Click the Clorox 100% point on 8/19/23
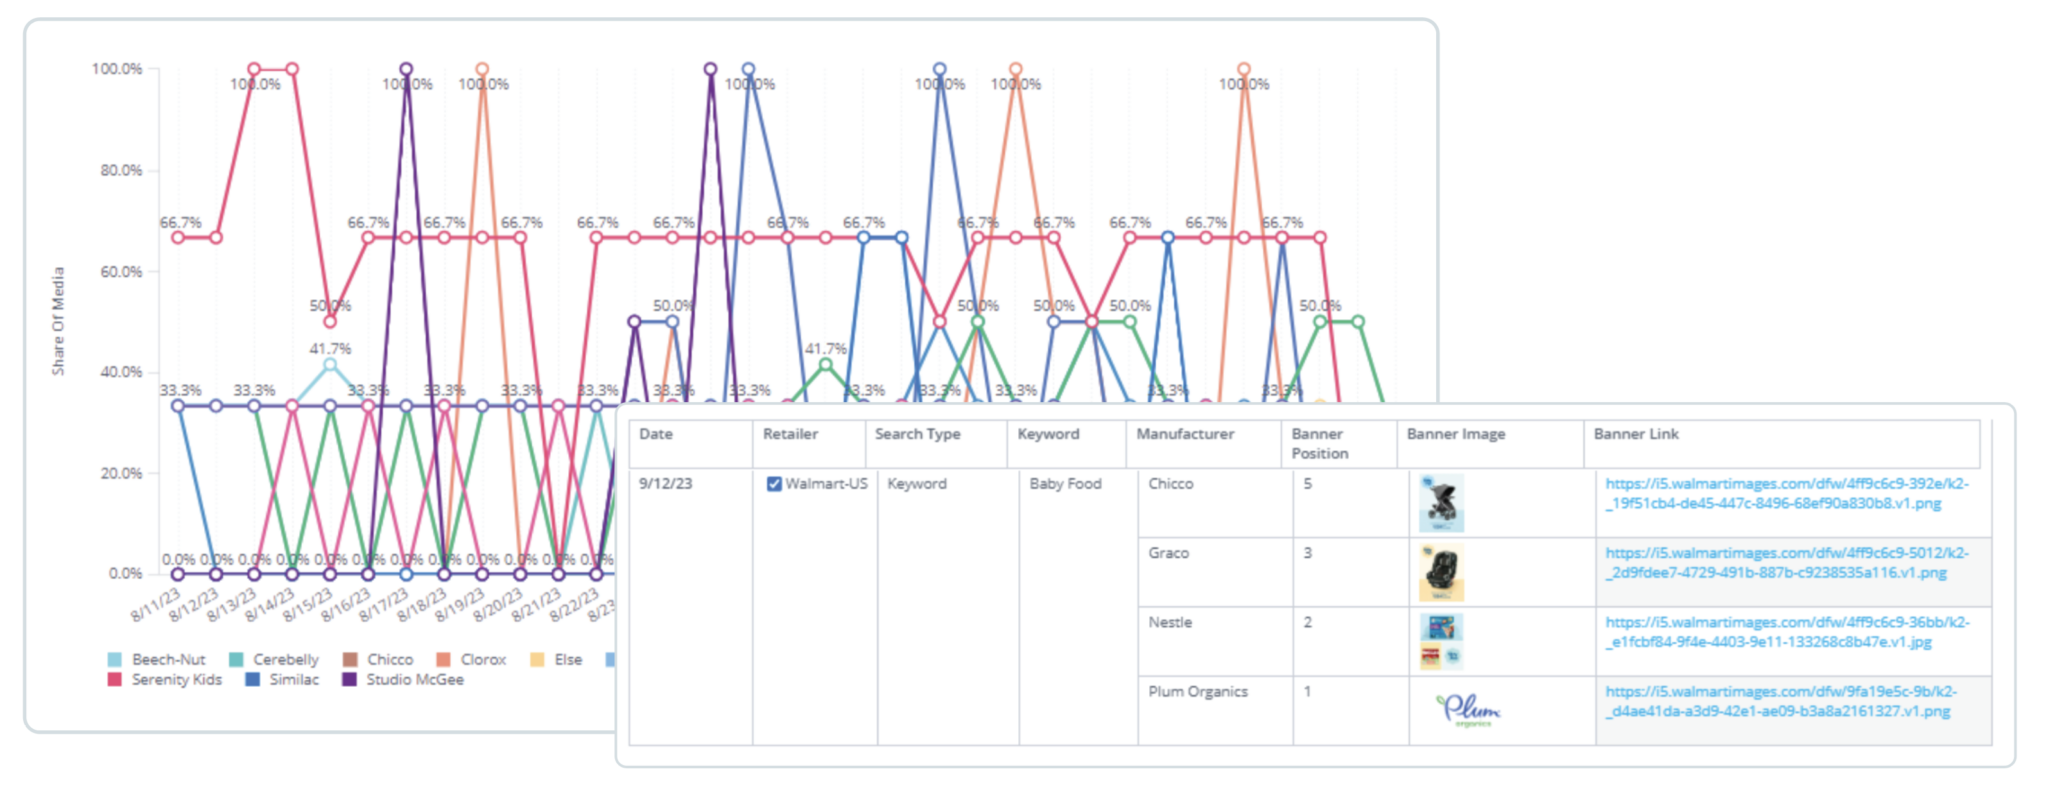Viewport: 2048px width, 794px height. coord(482,70)
